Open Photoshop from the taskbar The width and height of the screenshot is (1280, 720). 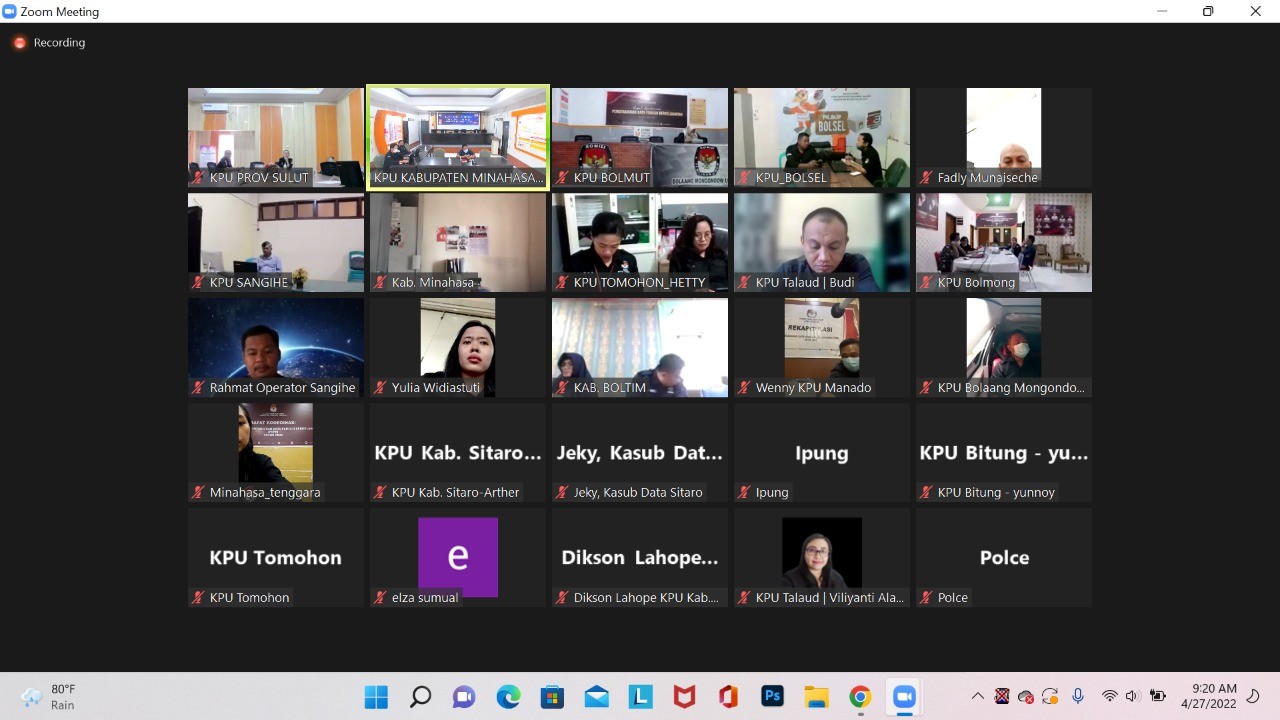pos(772,696)
